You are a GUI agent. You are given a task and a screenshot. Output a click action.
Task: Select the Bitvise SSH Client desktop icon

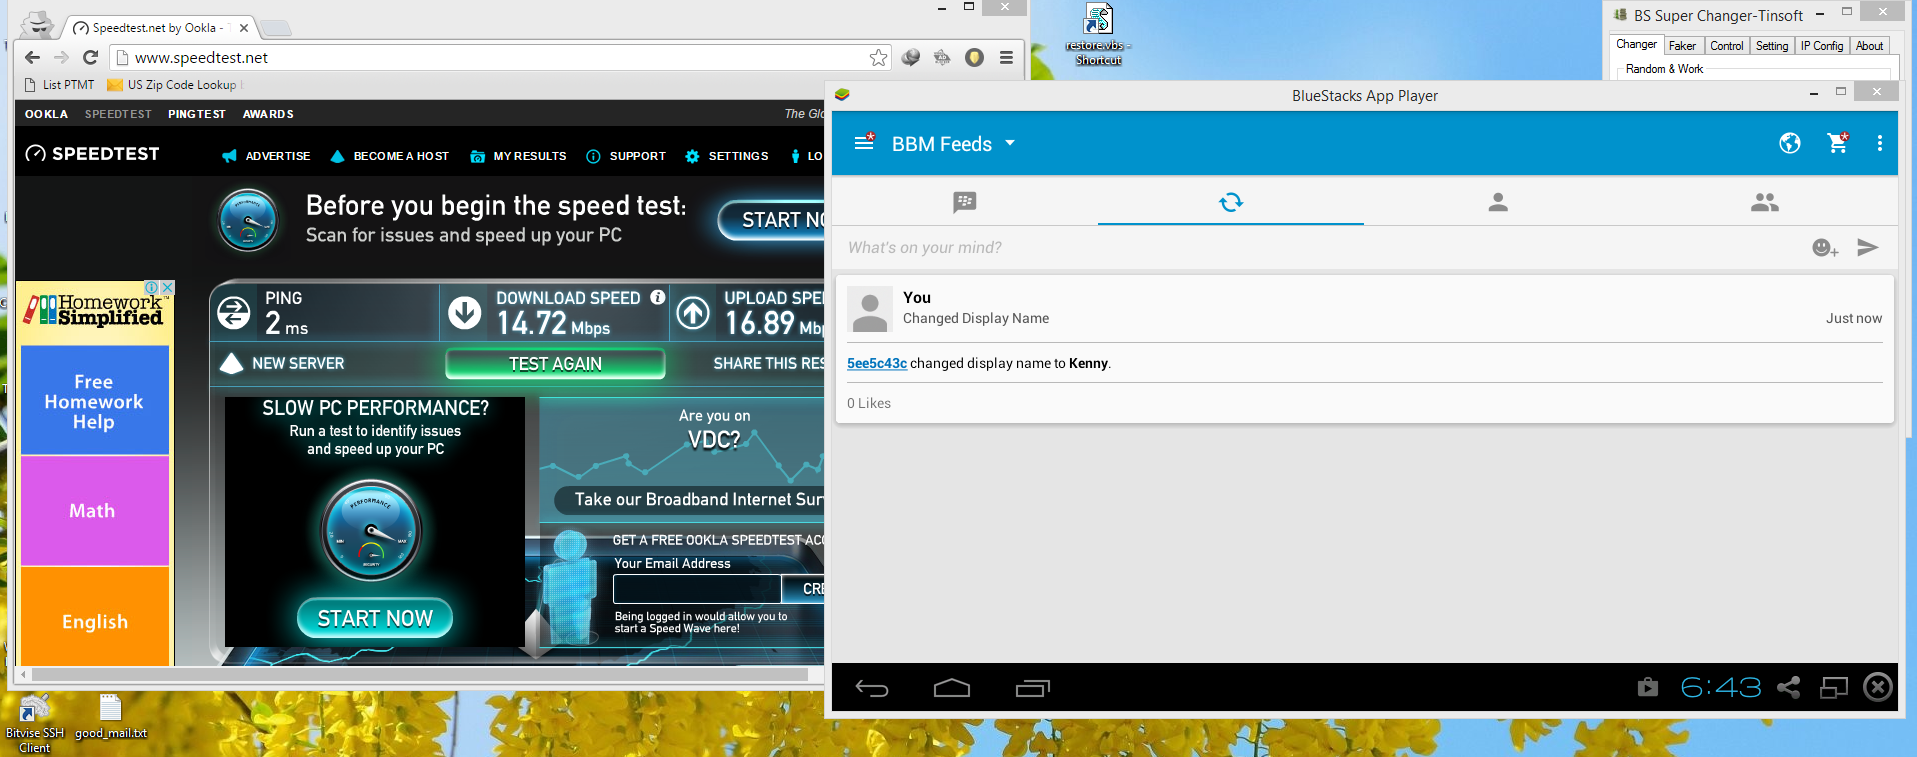pyautogui.click(x=34, y=723)
